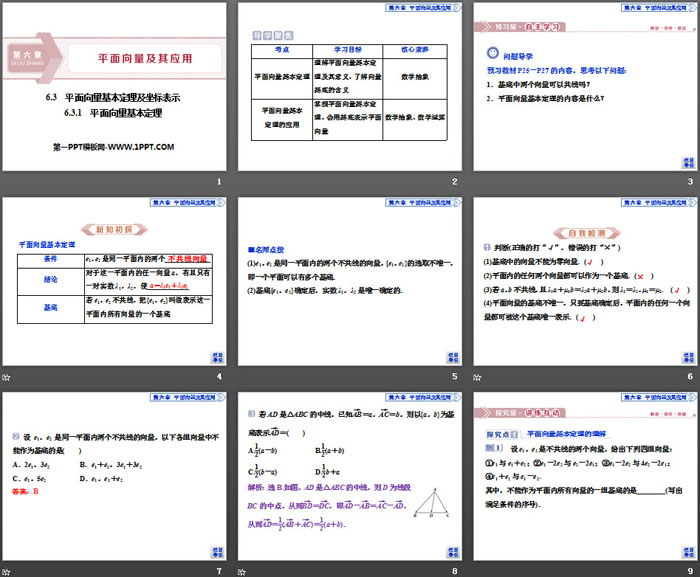Select slide 3 thumbnail 问题导学

585,87
